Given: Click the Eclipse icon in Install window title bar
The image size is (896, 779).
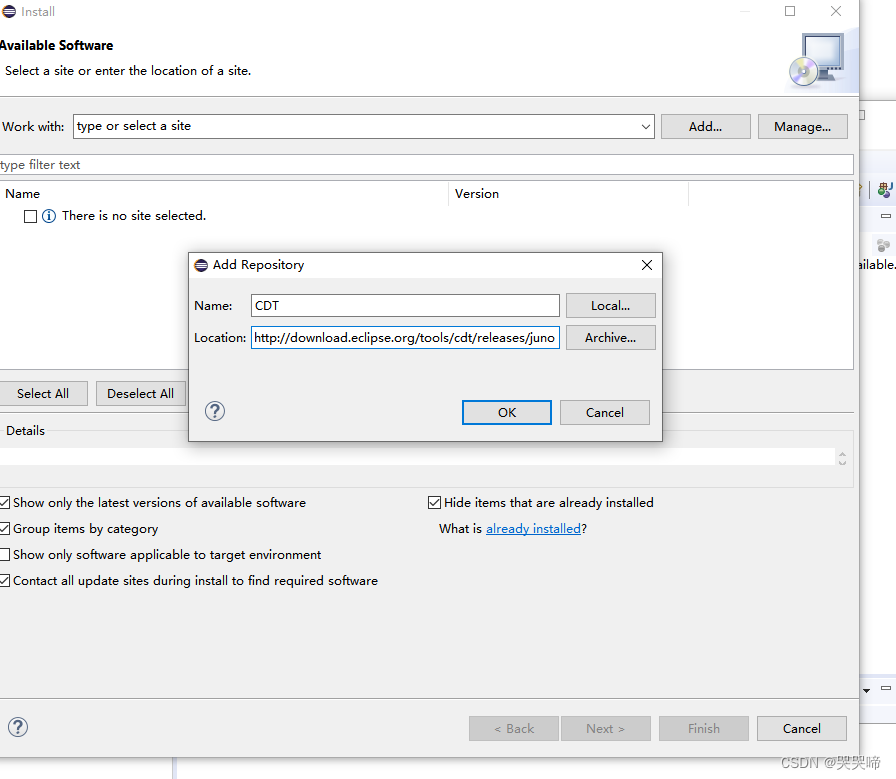Looking at the screenshot, I should coord(9,11).
